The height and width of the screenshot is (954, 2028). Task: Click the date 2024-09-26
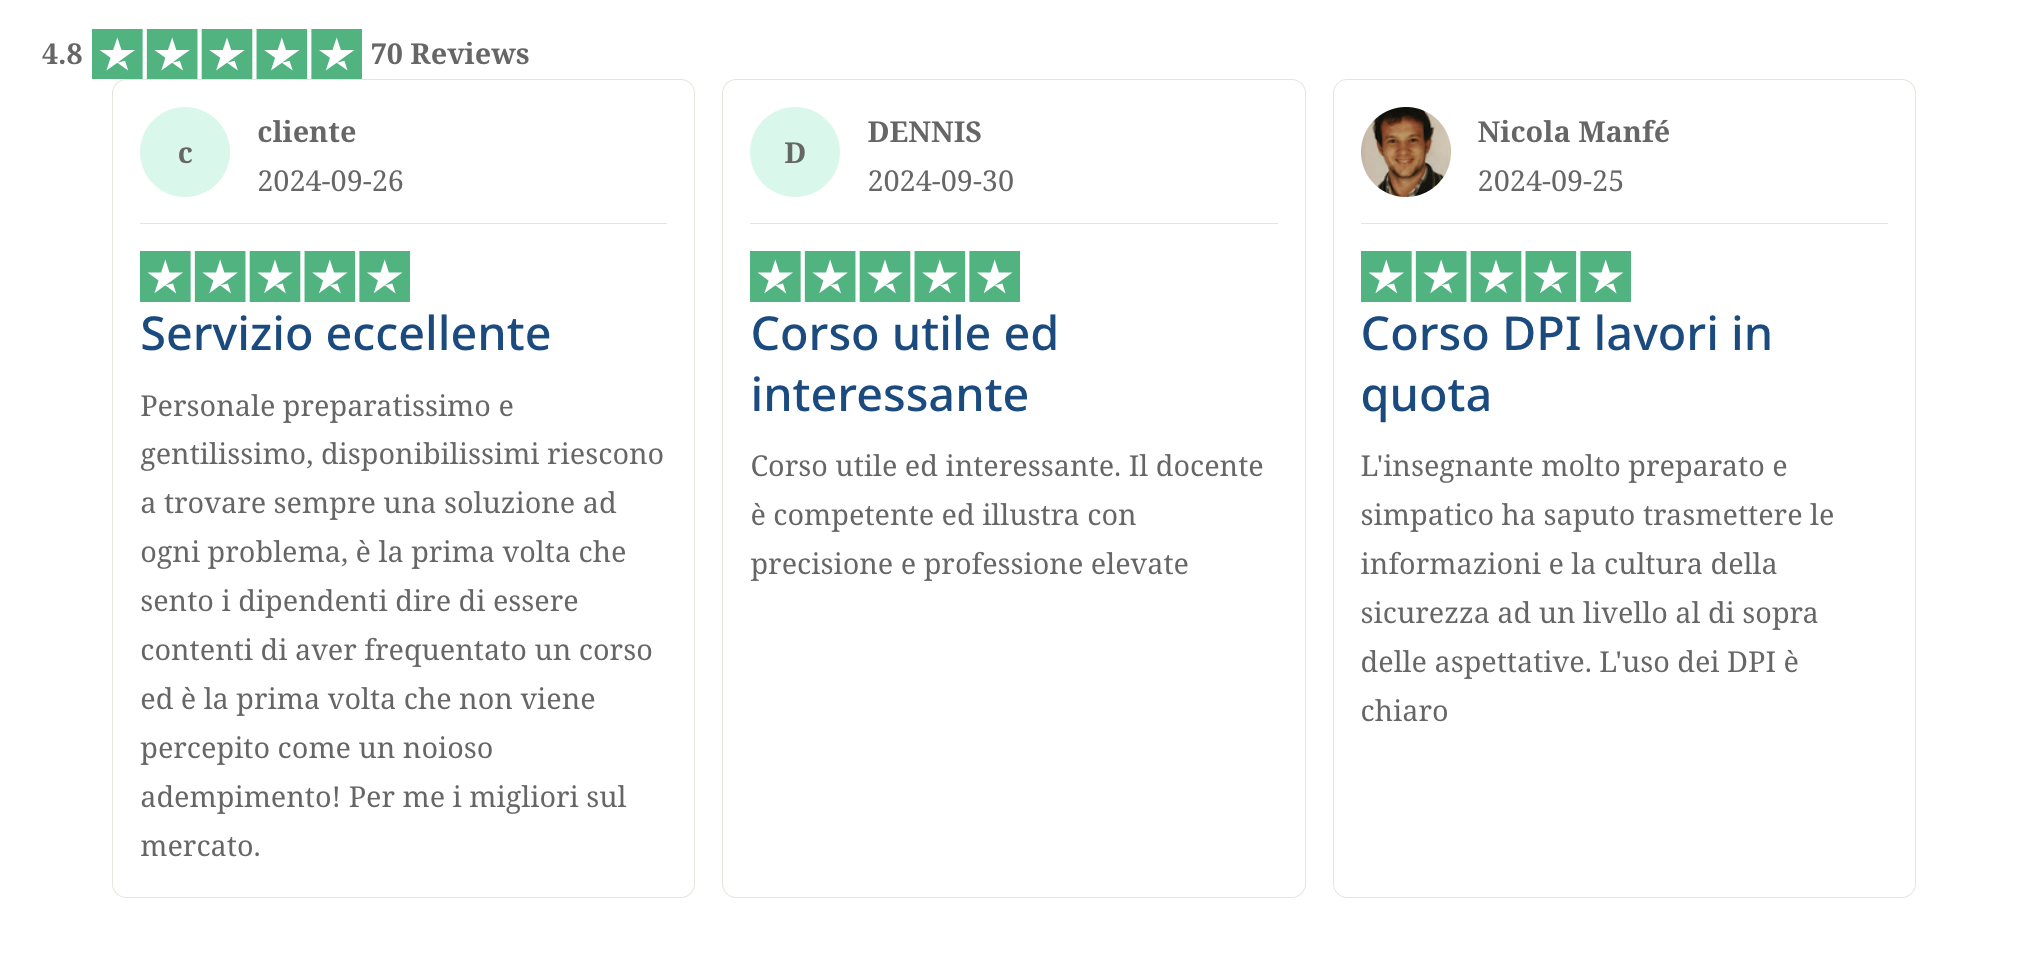coord(330,181)
